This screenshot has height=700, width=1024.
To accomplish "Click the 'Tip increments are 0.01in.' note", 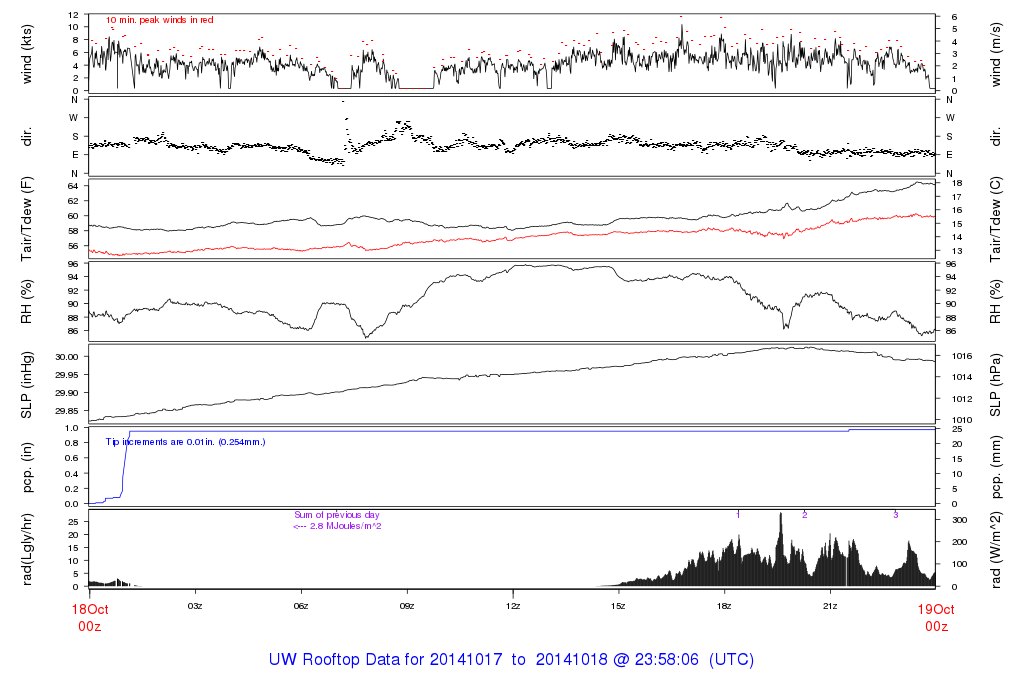I will tap(186, 441).
